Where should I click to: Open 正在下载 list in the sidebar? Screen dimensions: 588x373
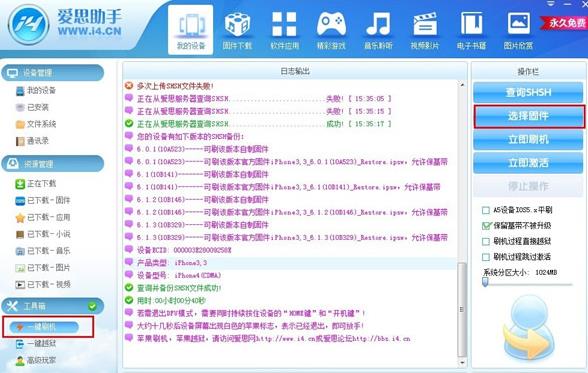(36, 183)
